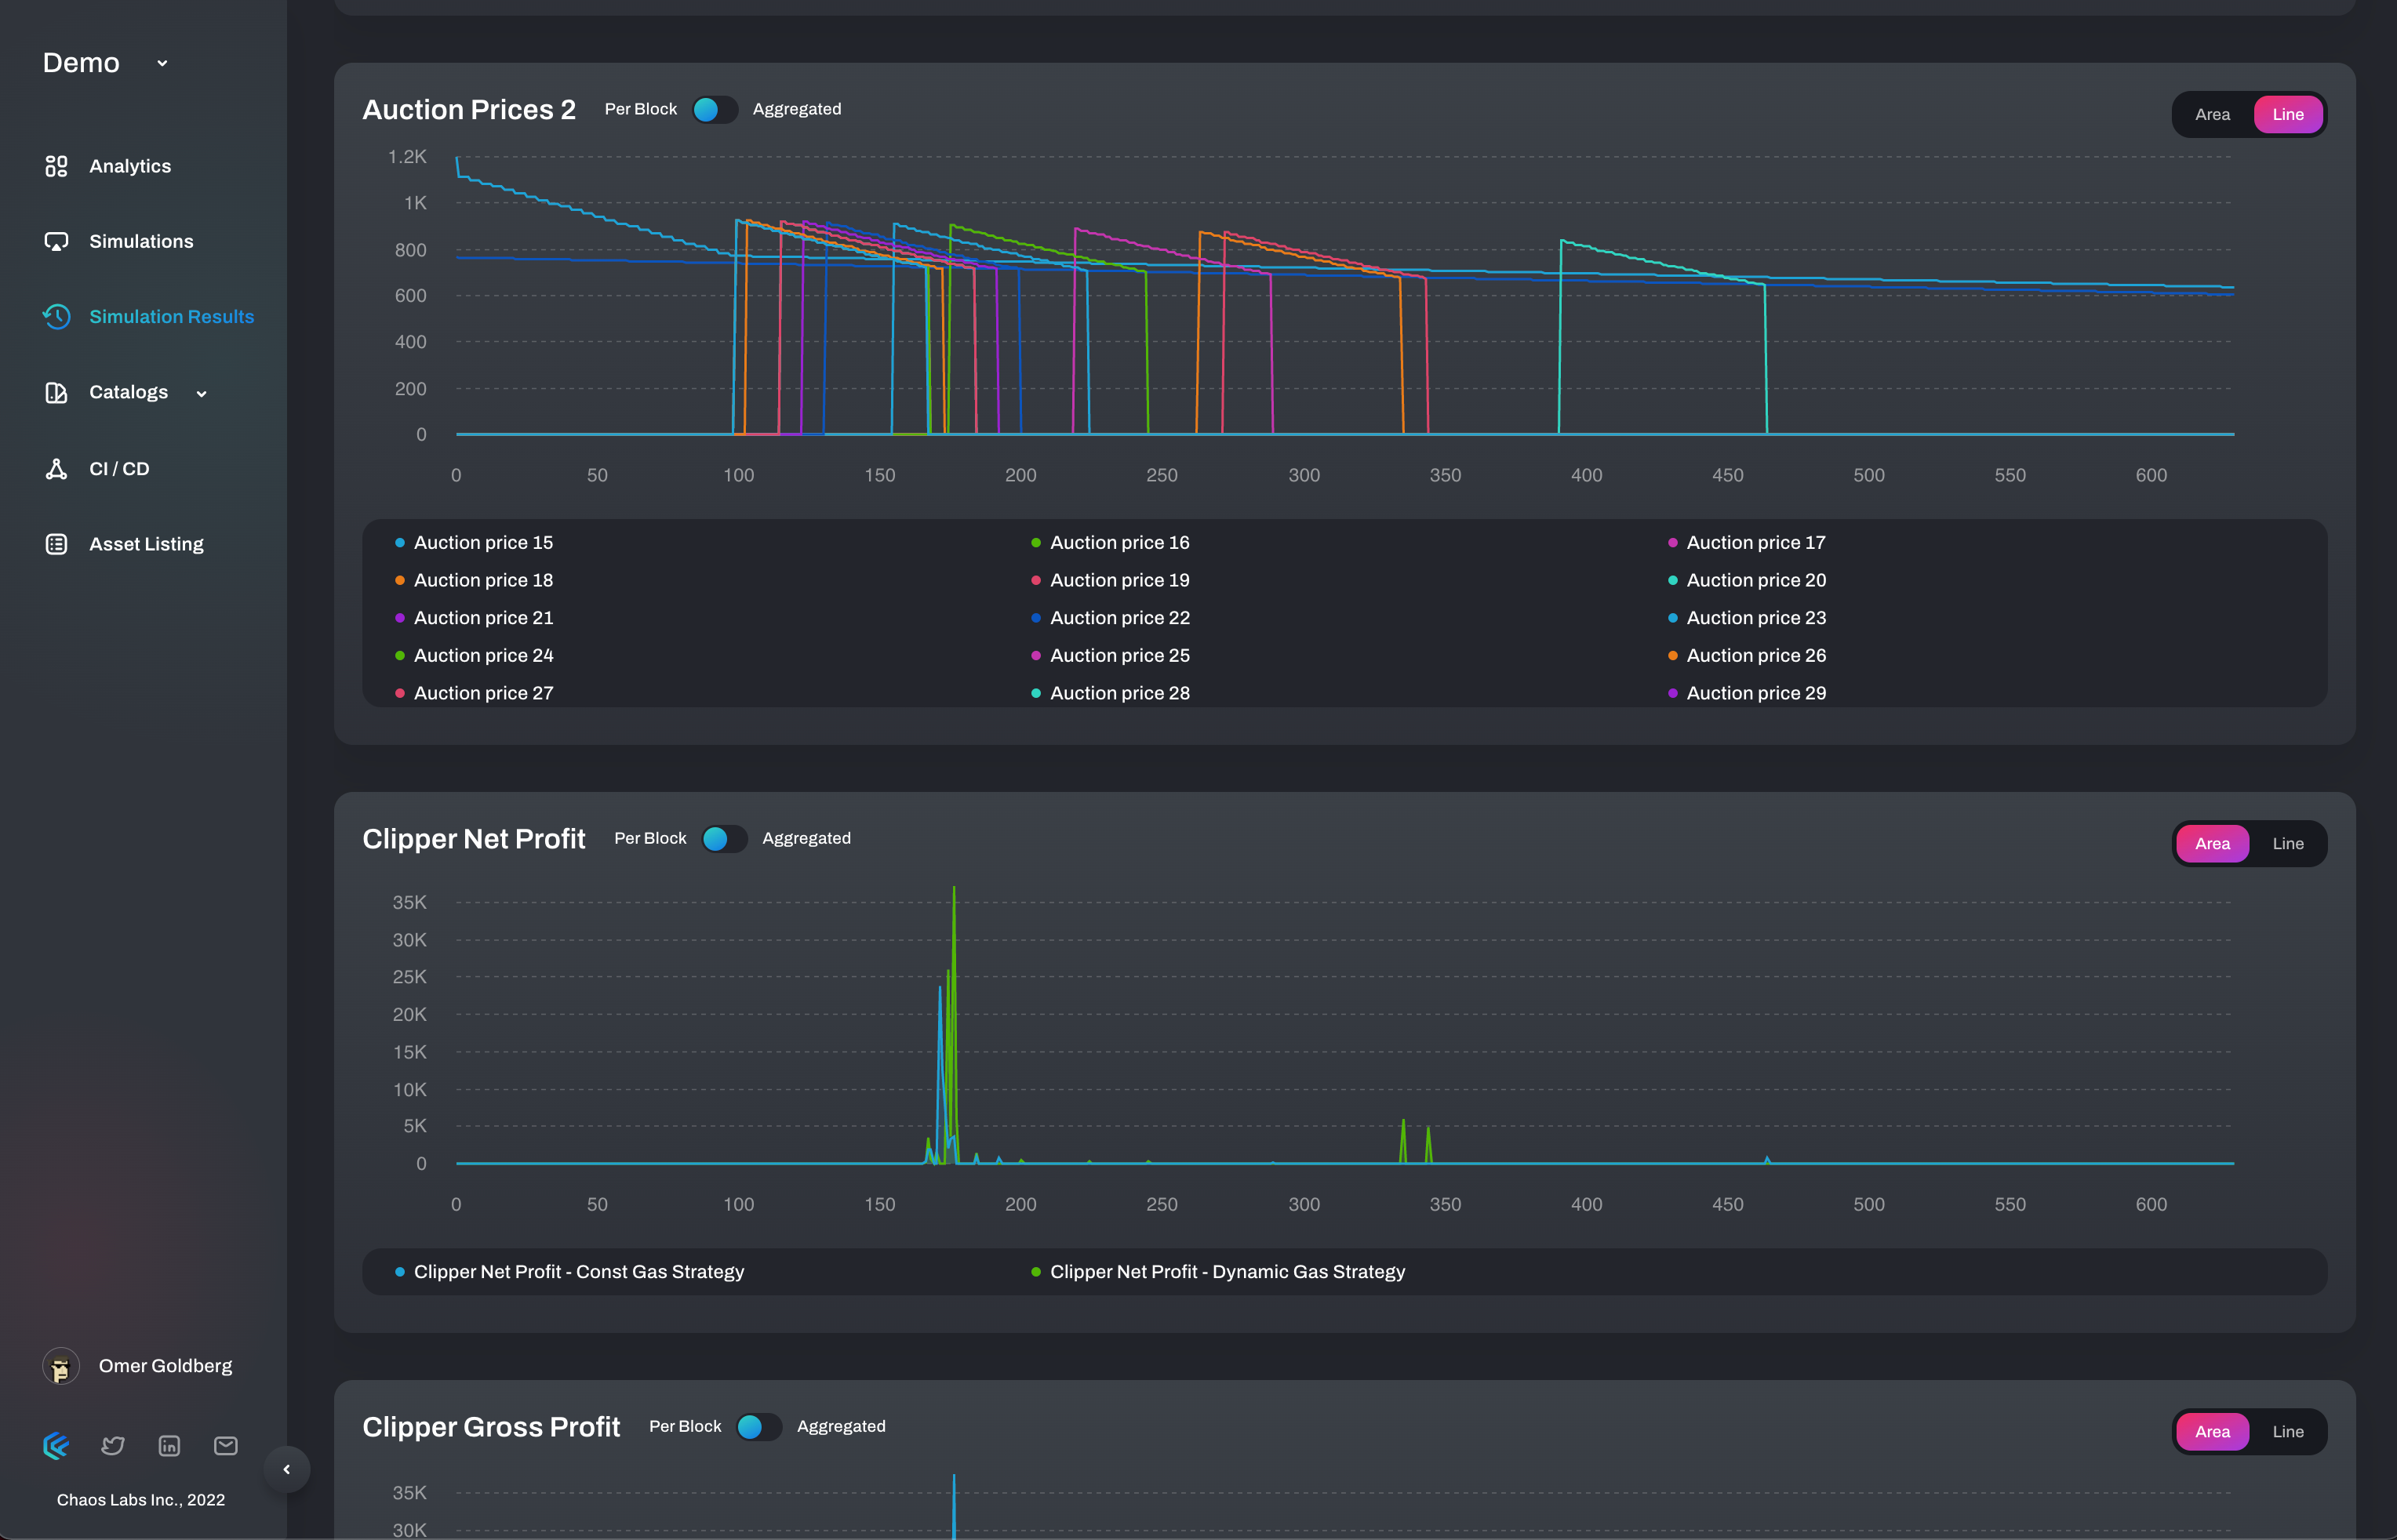
Task: Toggle Auction Prices 2 Per Block/Aggregated switch
Action: click(x=714, y=109)
